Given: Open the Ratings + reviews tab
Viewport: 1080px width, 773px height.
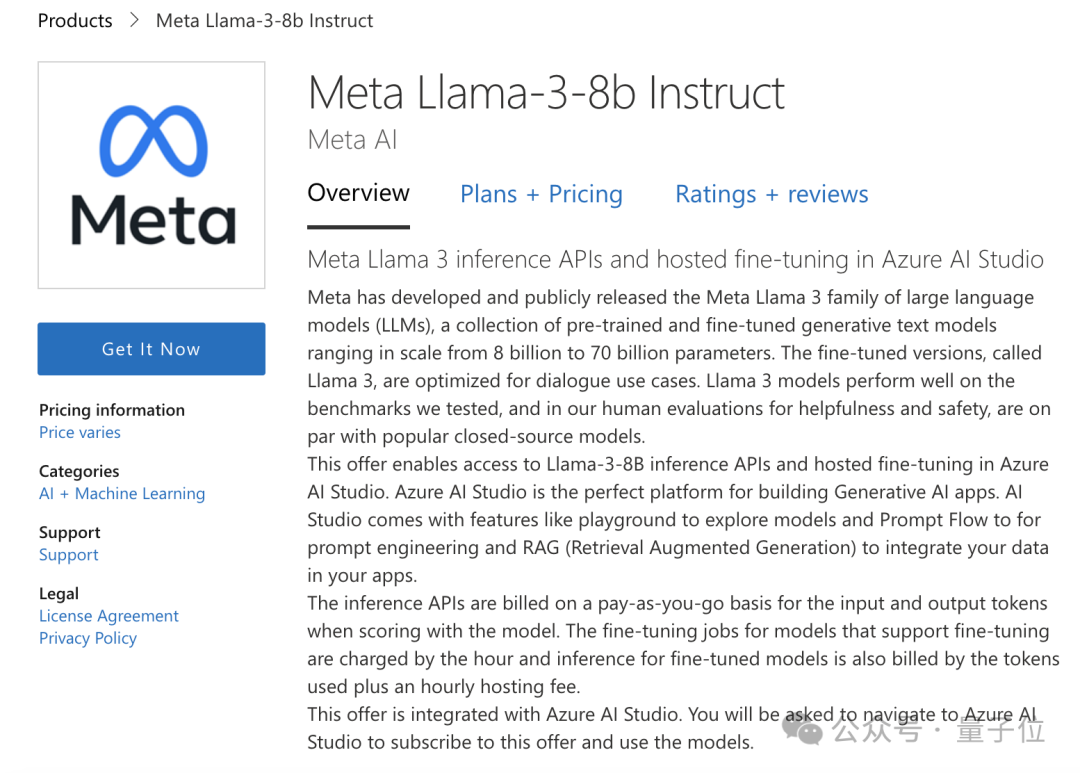Looking at the screenshot, I should [771, 194].
